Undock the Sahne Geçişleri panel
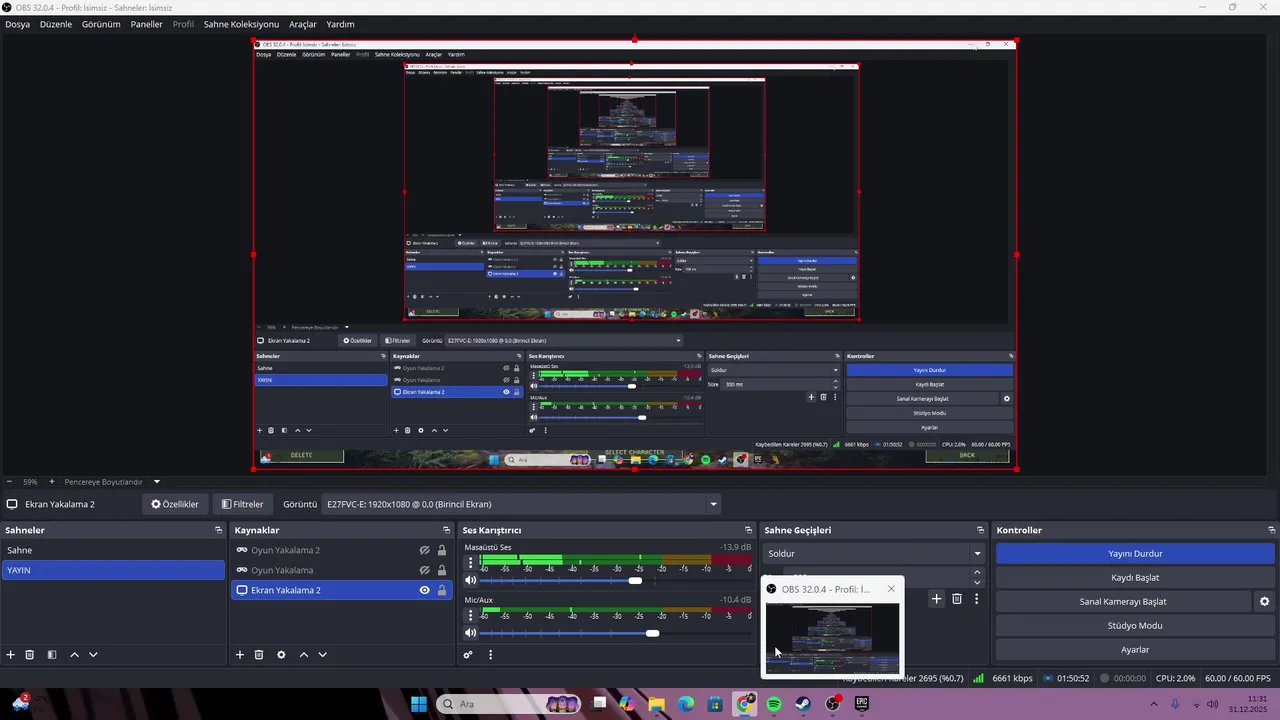 [980, 530]
